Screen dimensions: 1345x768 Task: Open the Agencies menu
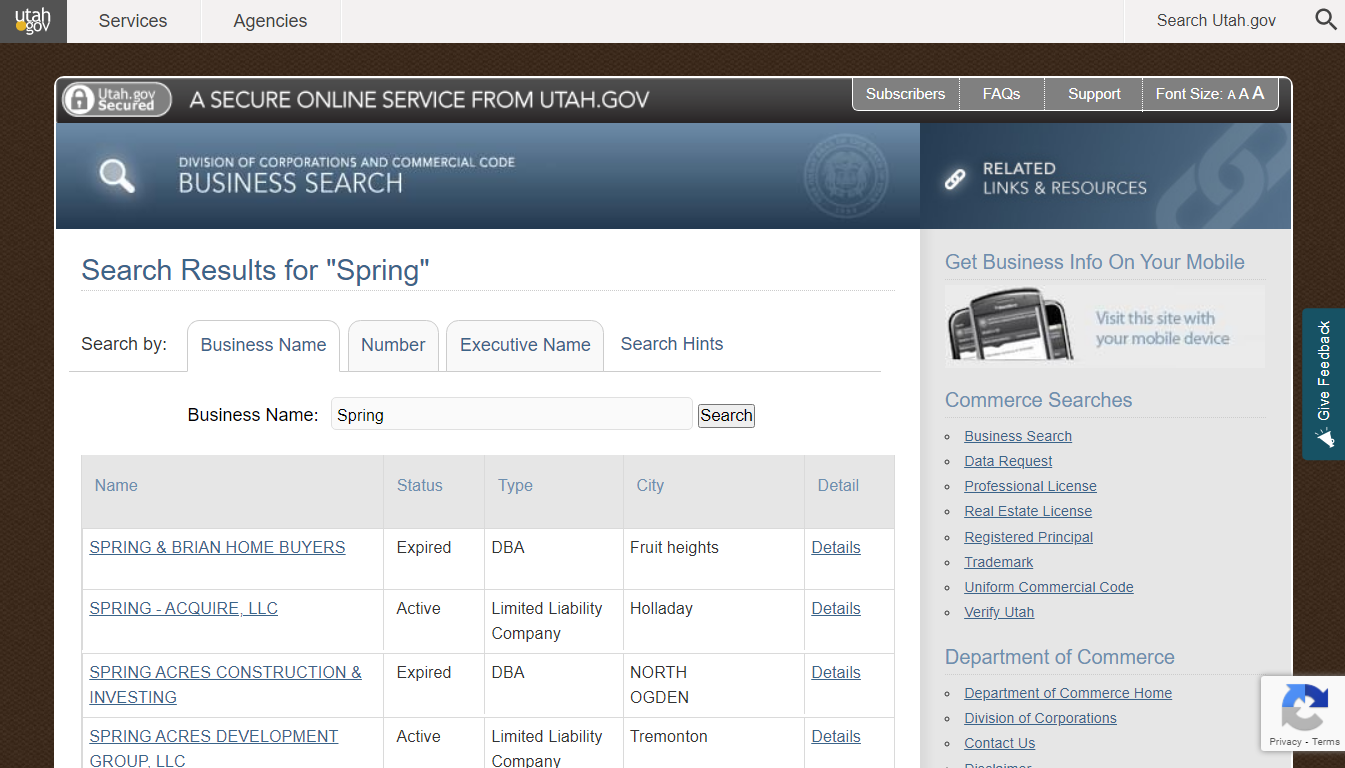pos(270,21)
